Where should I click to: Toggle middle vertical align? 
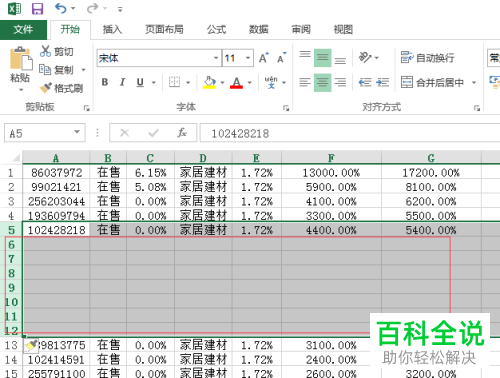322,58
